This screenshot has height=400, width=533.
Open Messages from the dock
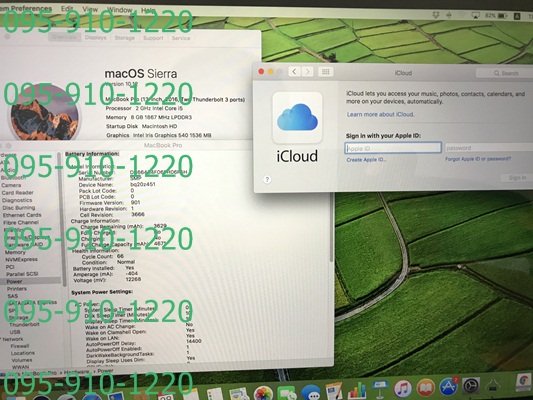pos(311,393)
